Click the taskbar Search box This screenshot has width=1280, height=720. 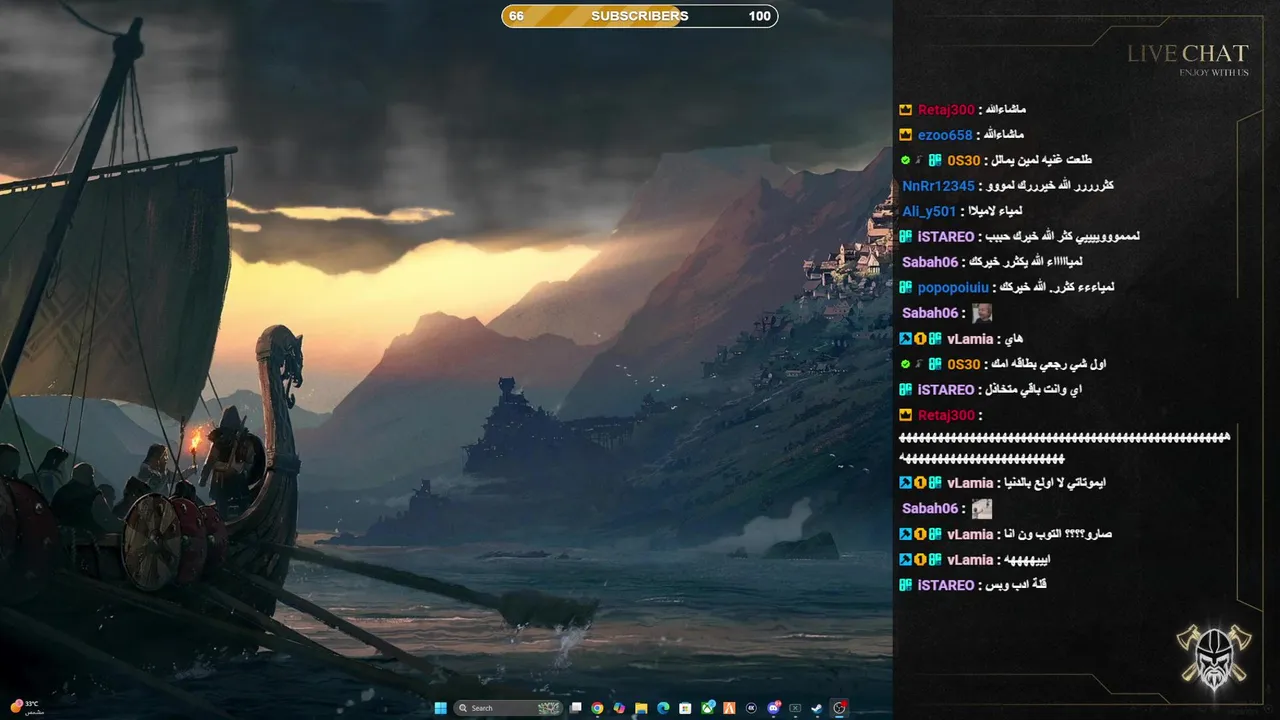pyautogui.click(x=508, y=708)
